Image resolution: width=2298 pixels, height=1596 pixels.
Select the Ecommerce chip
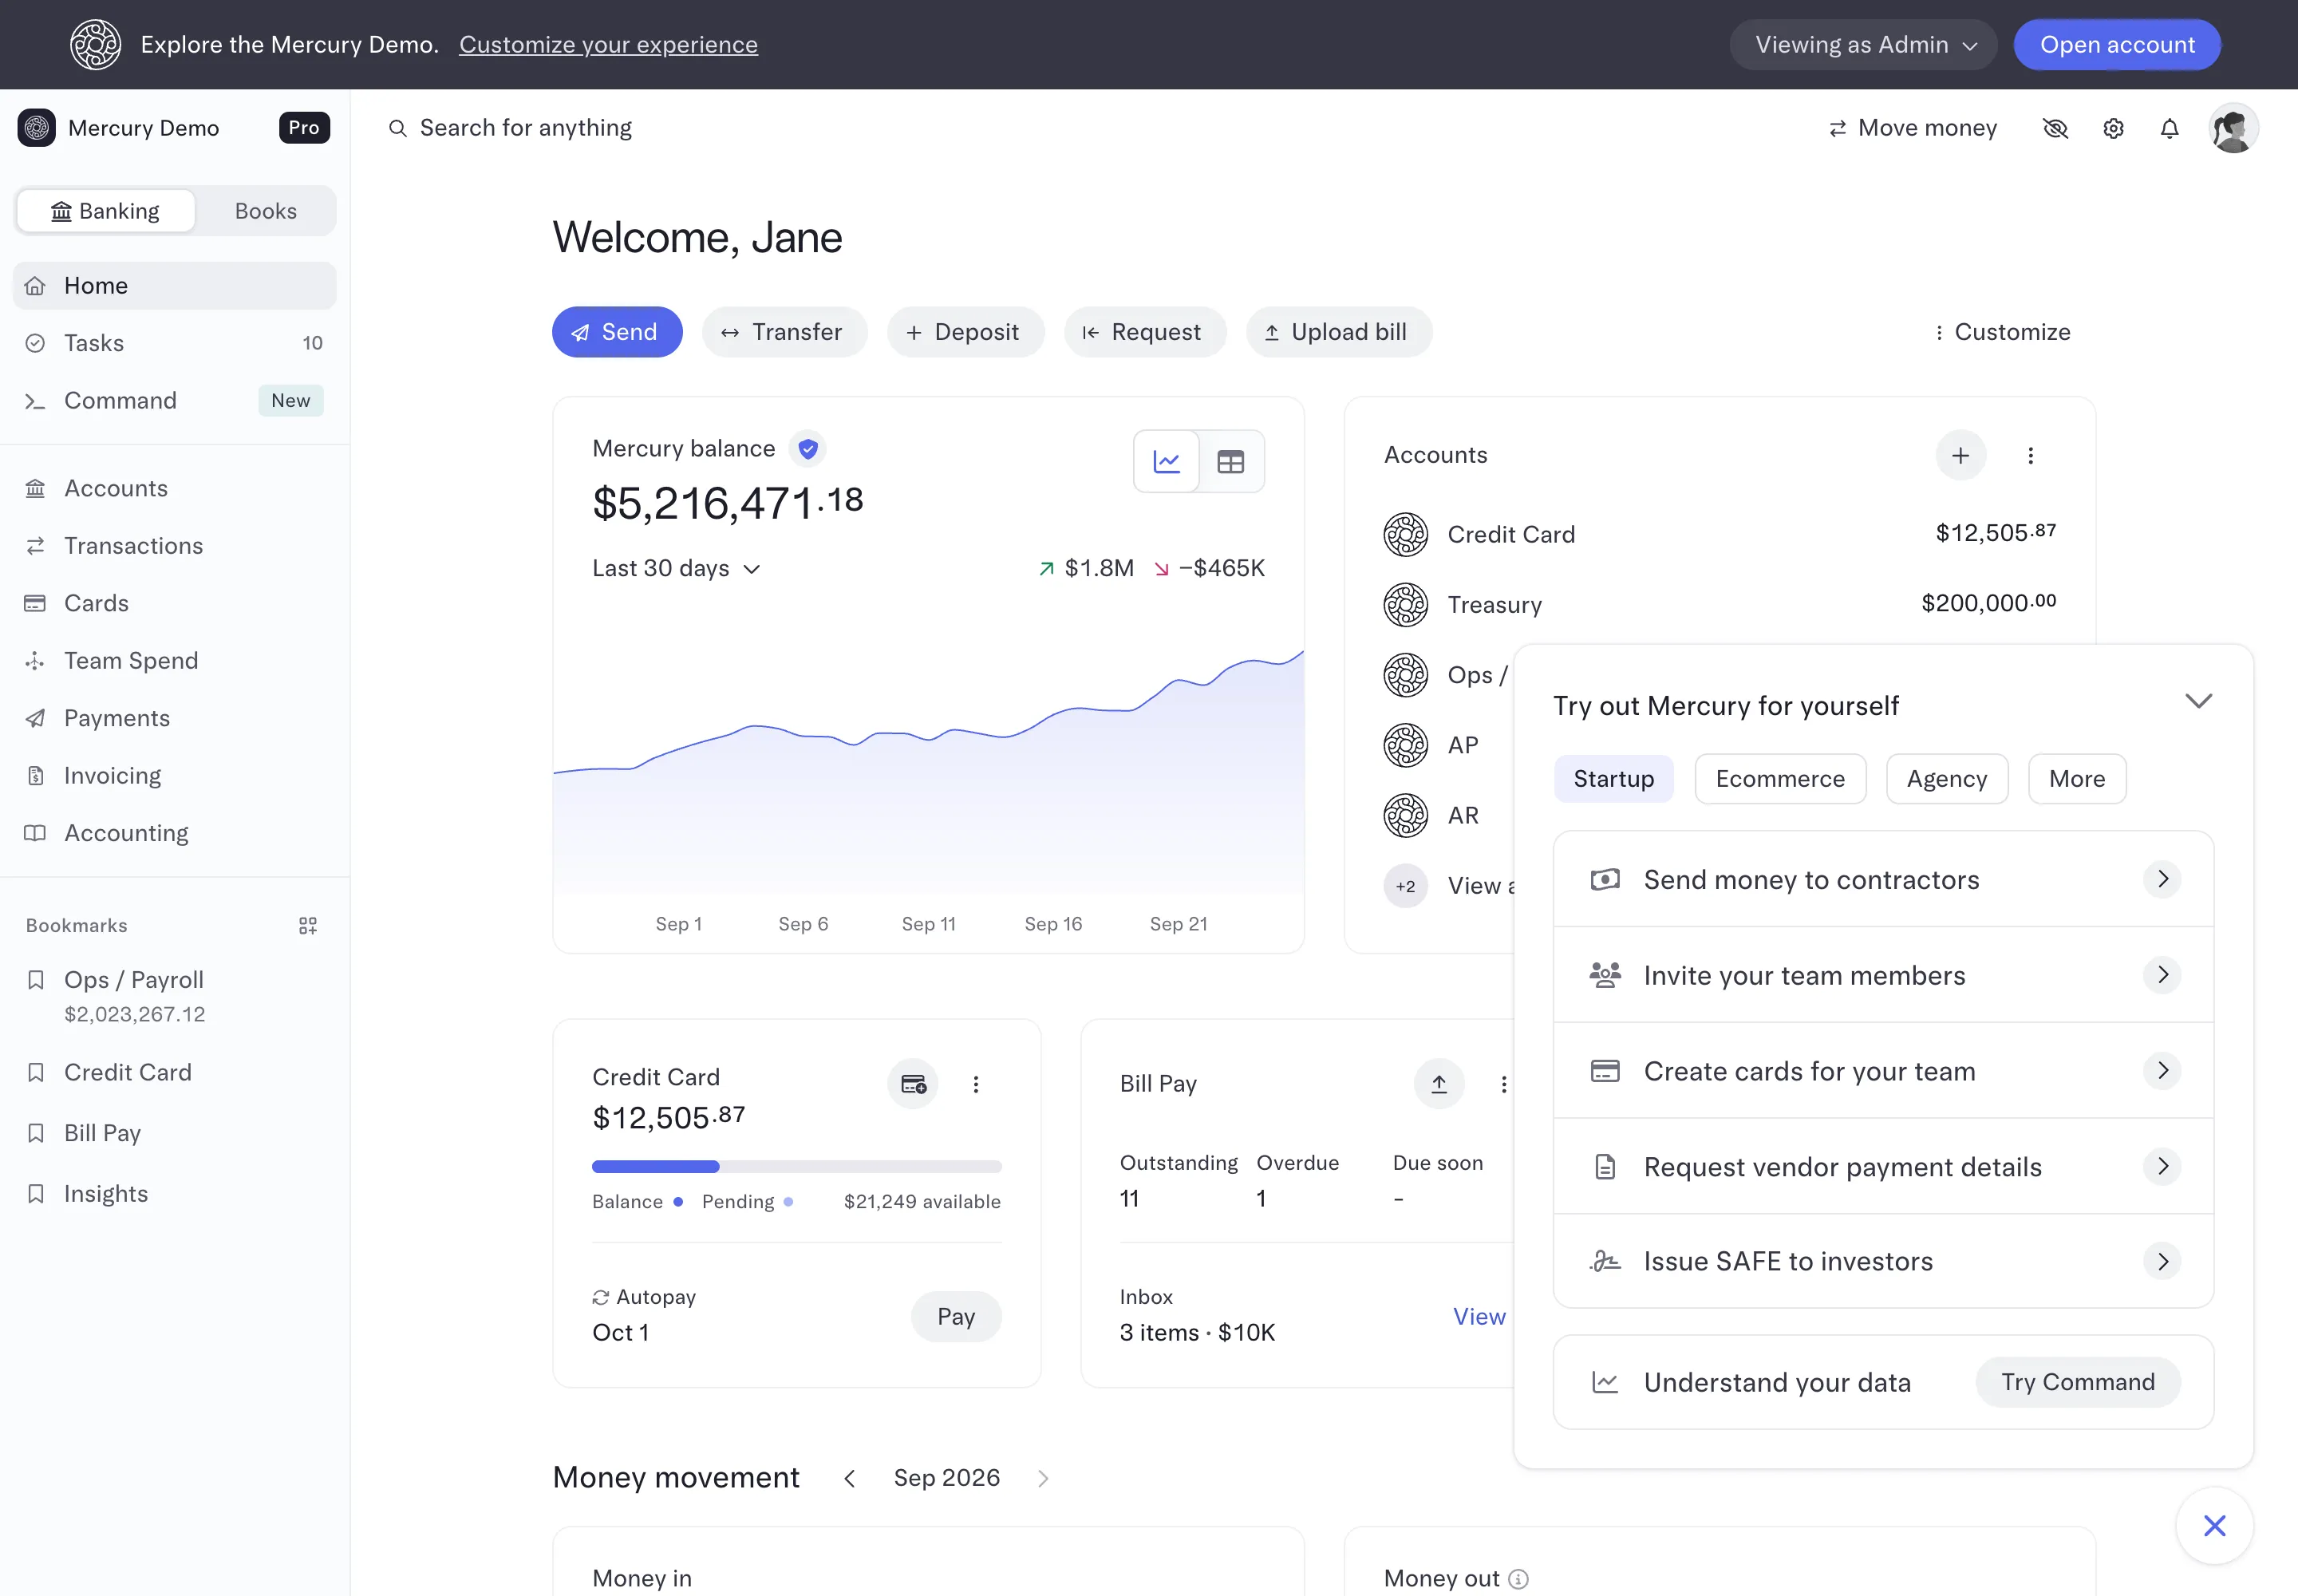click(x=1780, y=779)
